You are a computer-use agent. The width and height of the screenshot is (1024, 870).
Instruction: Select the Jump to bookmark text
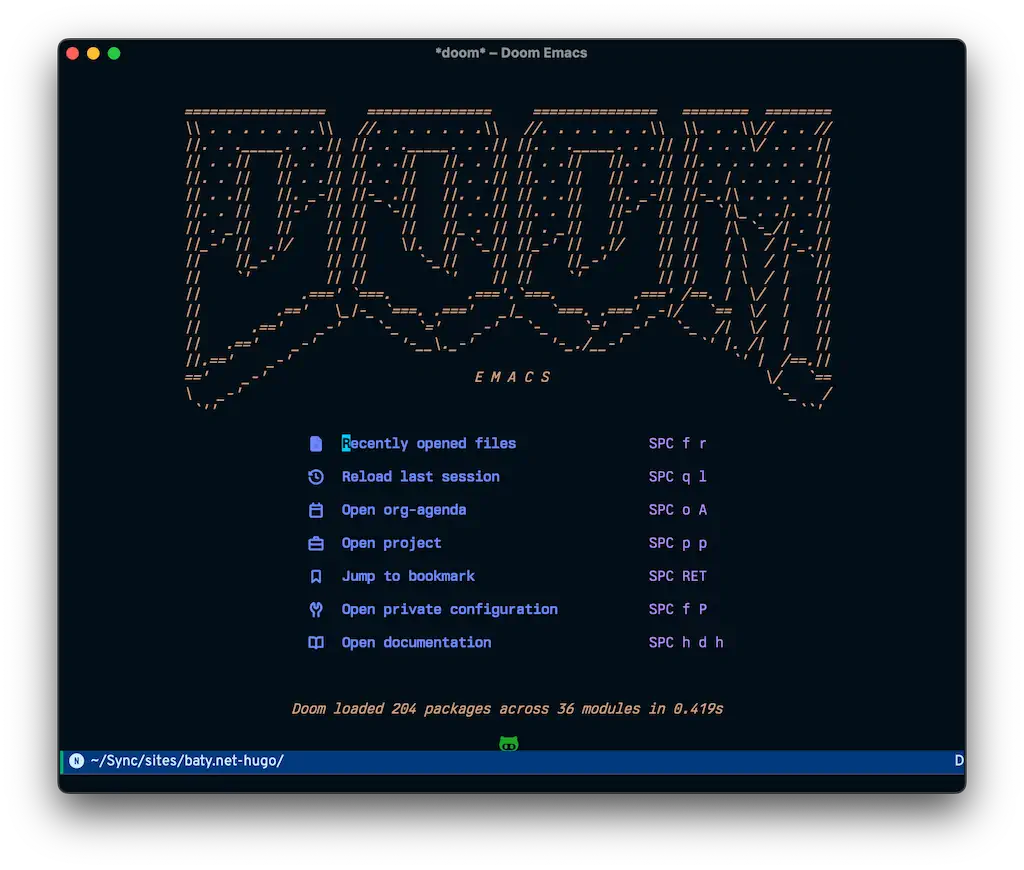tap(408, 576)
